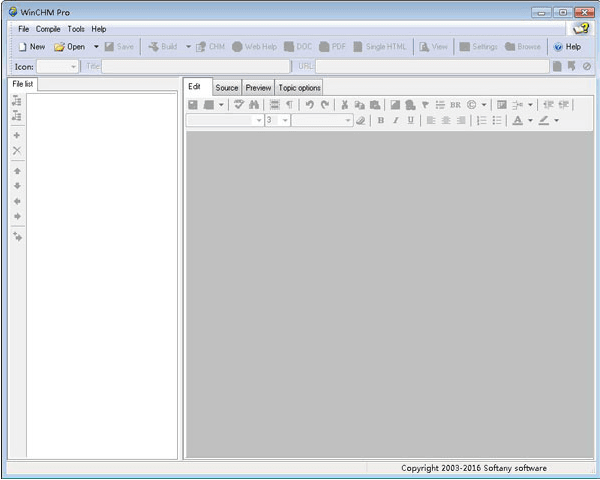Open the Compile menu
The image size is (600, 480).
(48, 29)
